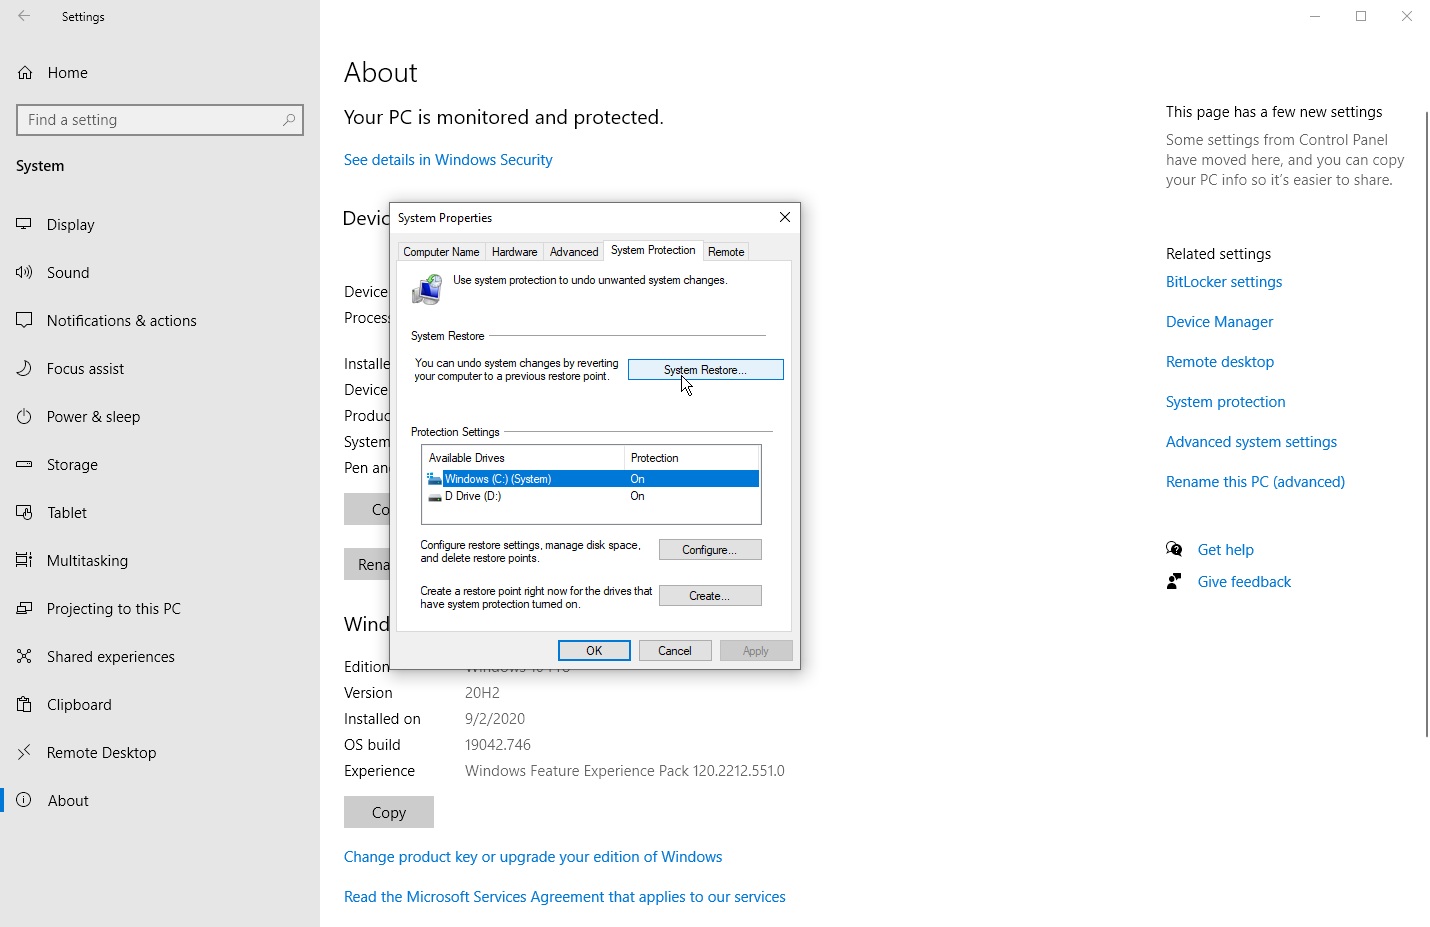1430x927 pixels.
Task: Click the Projecting to this PC icon
Action: coord(24,609)
